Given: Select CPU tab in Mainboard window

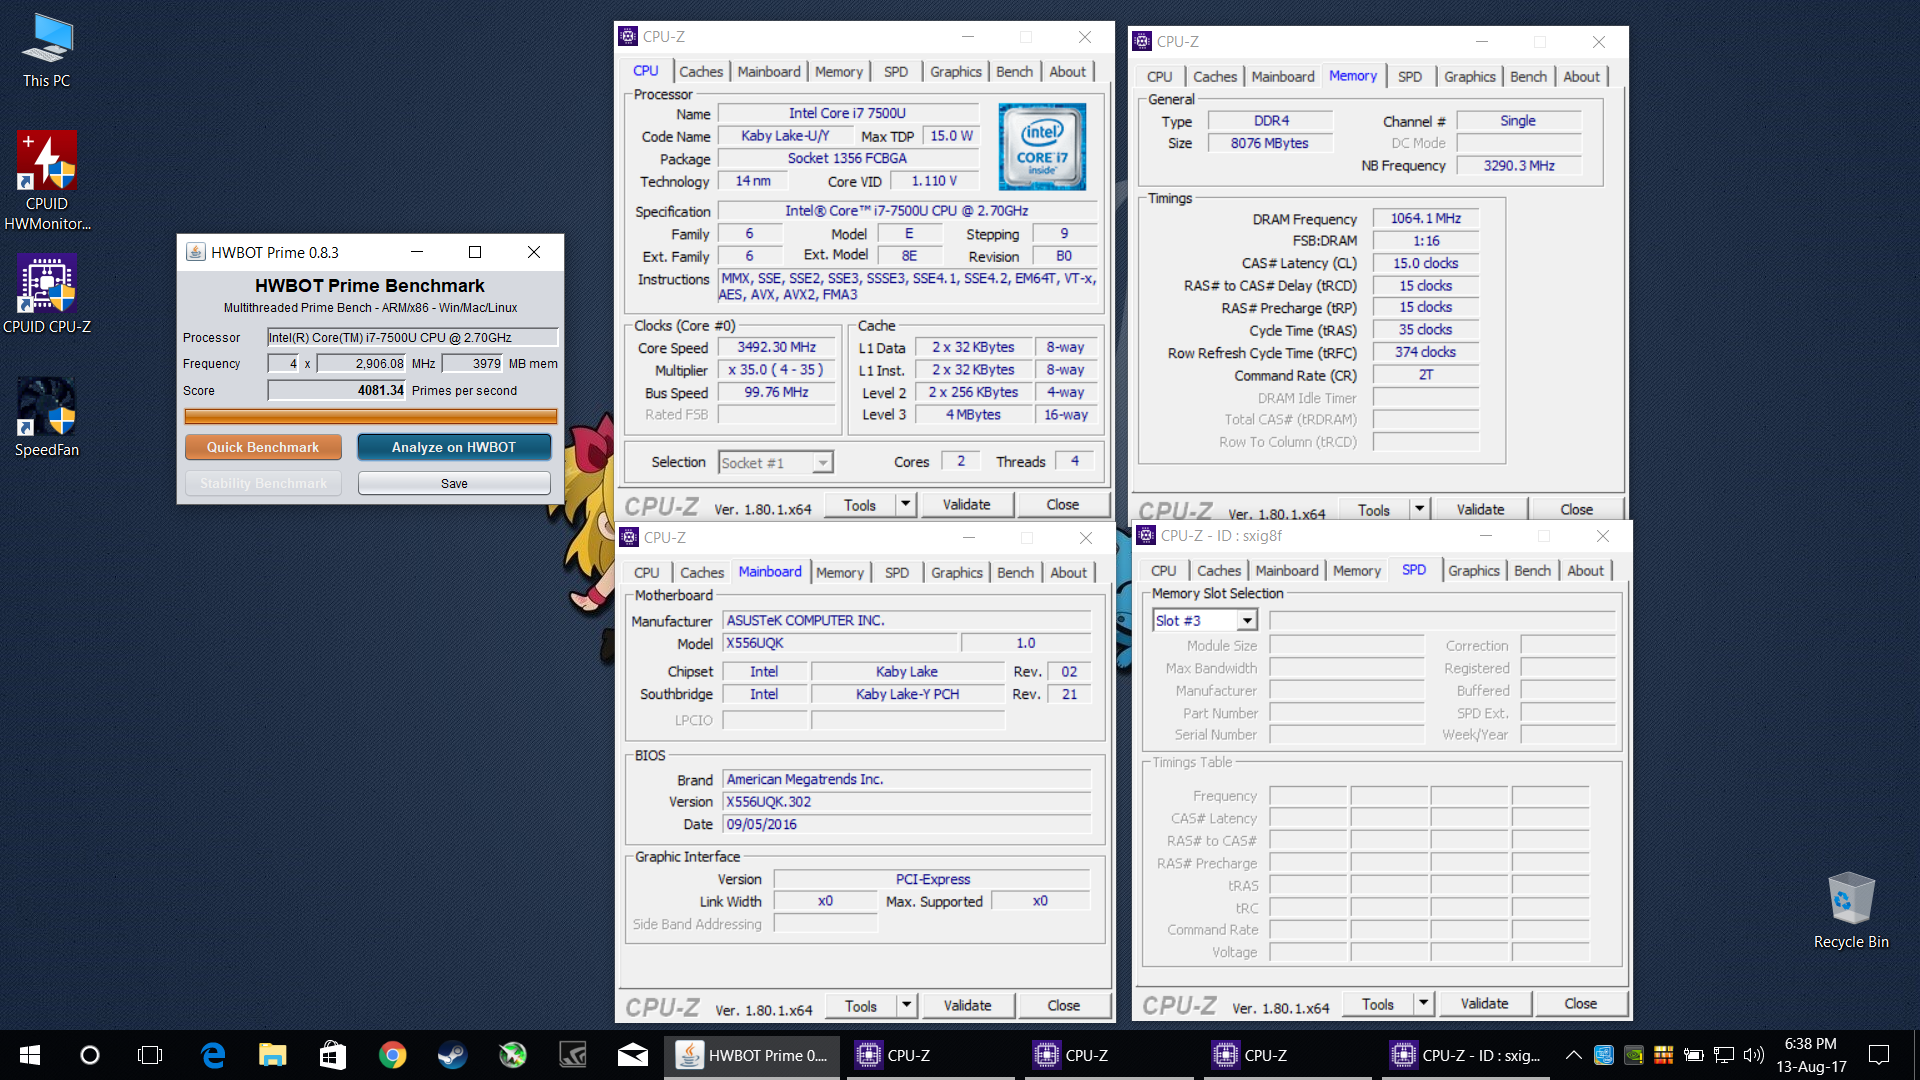Looking at the screenshot, I should [646, 573].
